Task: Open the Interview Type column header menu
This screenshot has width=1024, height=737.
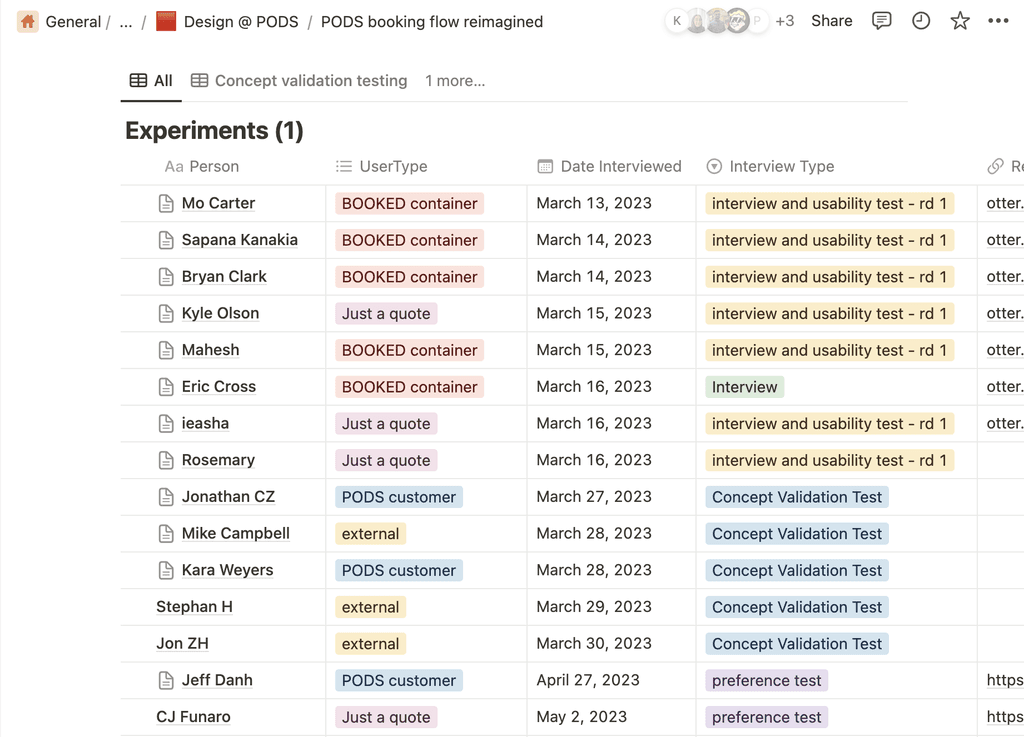Action: pos(771,166)
